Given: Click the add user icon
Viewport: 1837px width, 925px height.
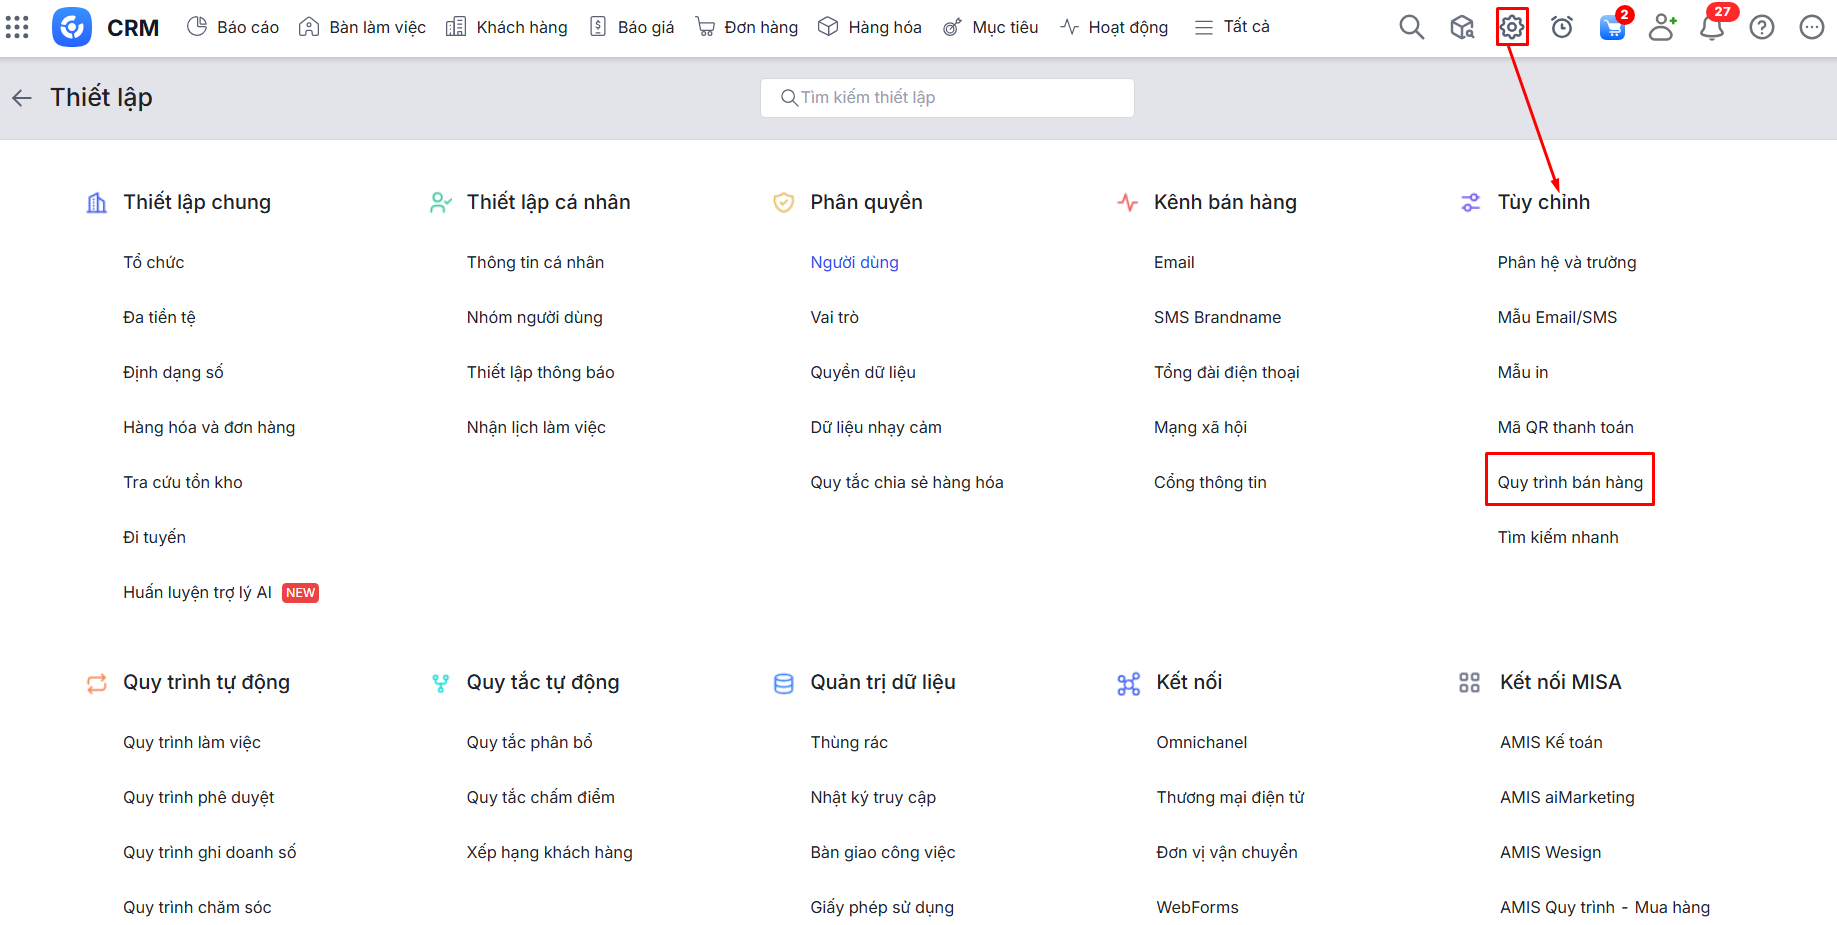Looking at the screenshot, I should click(1662, 27).
